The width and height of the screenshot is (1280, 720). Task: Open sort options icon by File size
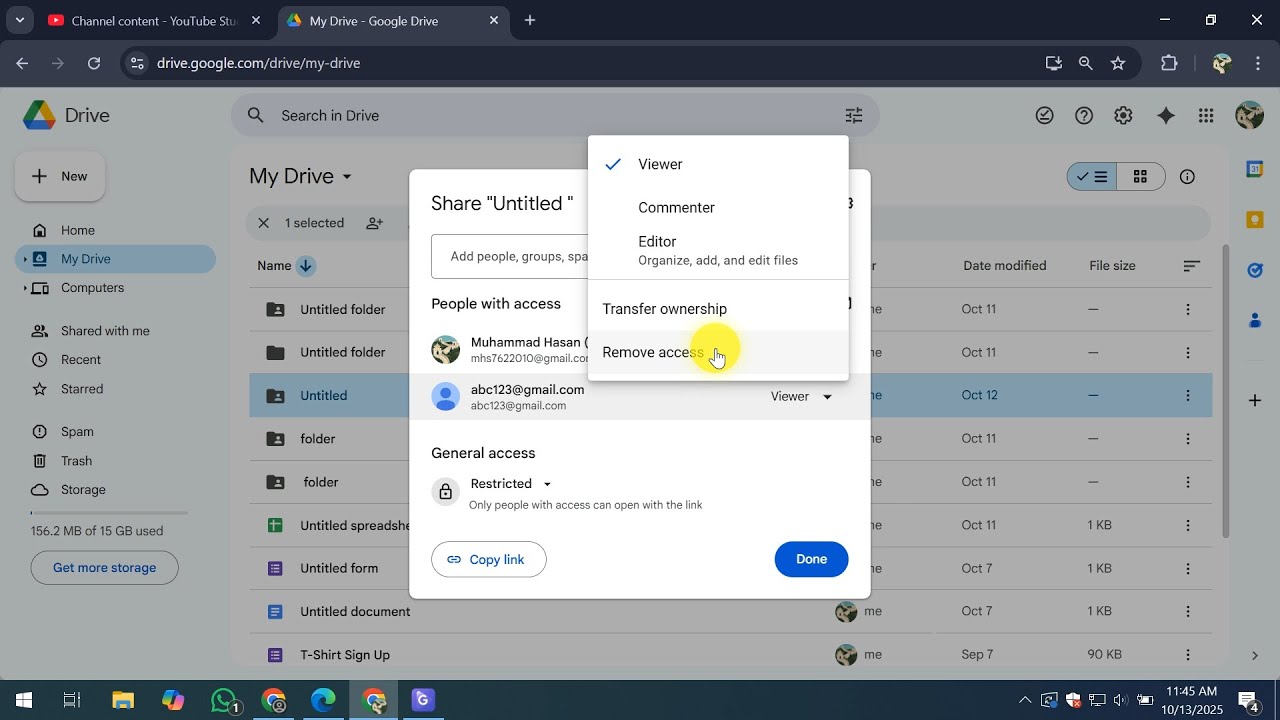1191,266
